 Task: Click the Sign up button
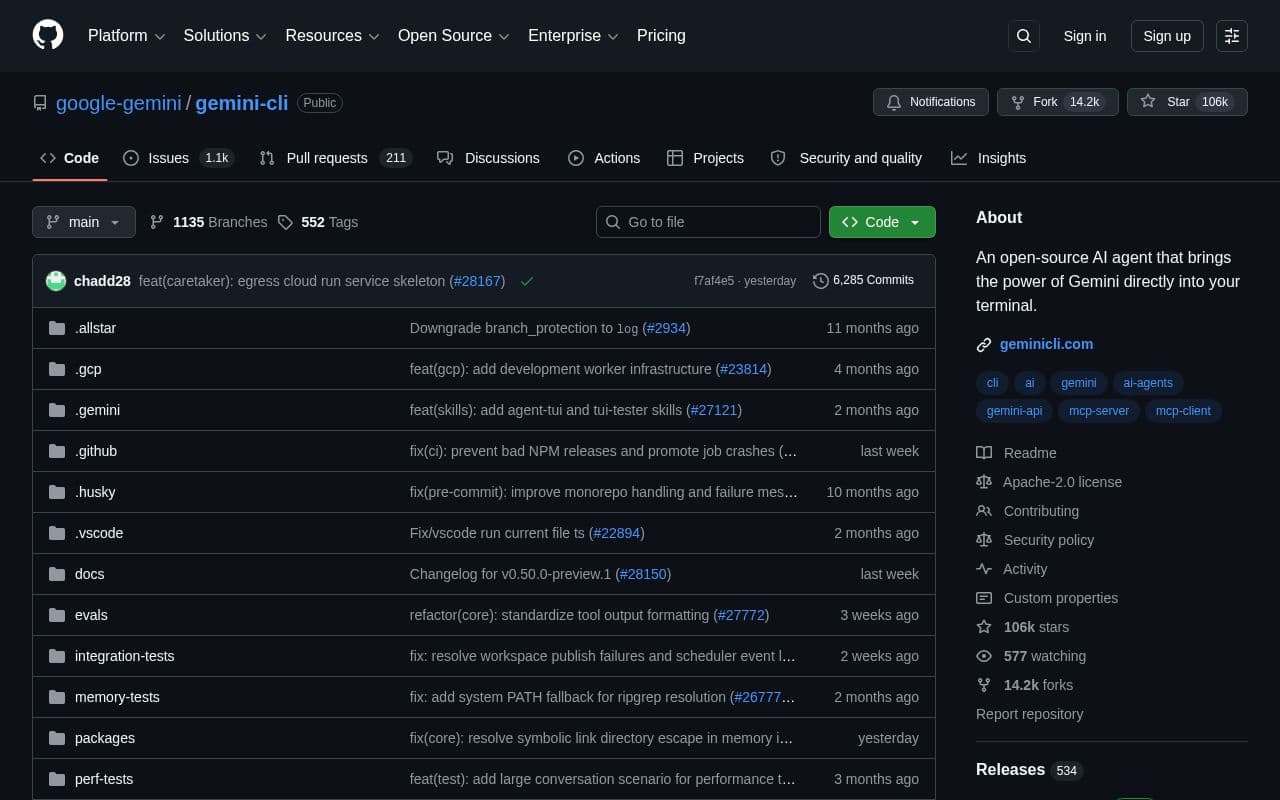click(x=1167, y=36)
